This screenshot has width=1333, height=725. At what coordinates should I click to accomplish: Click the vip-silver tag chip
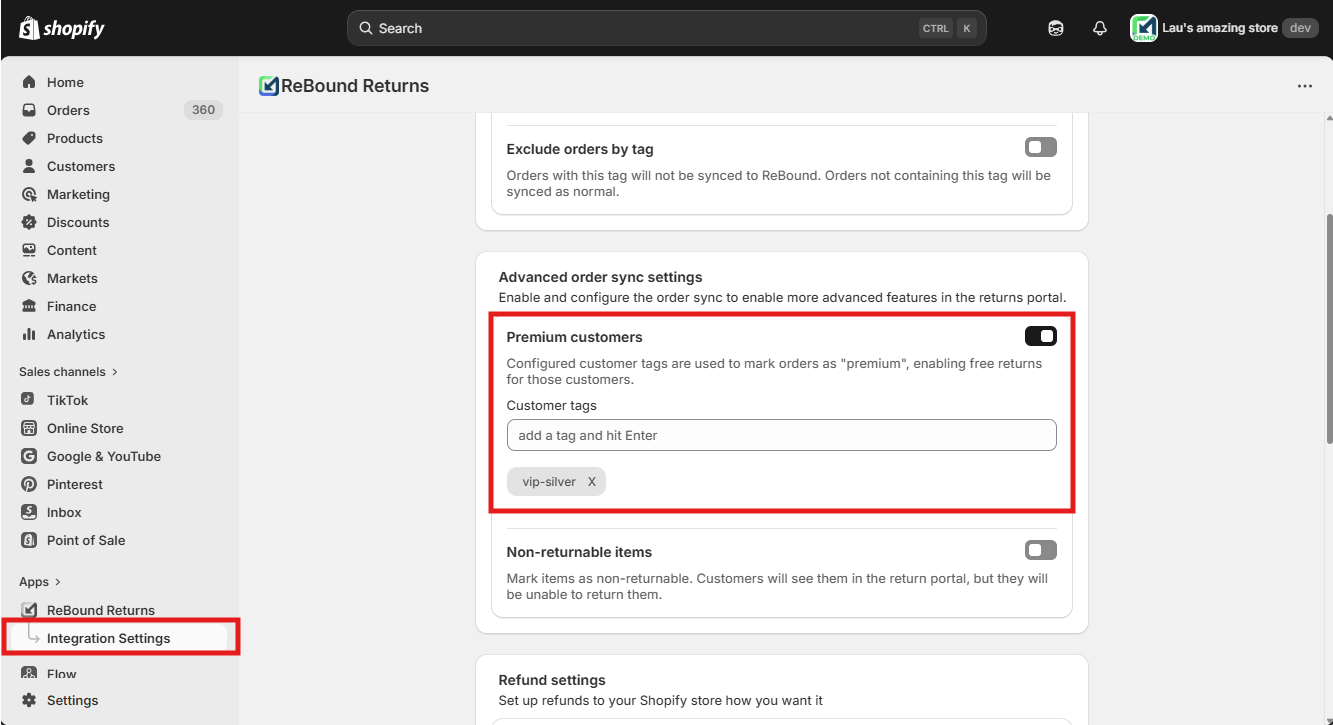pos(556,482)
